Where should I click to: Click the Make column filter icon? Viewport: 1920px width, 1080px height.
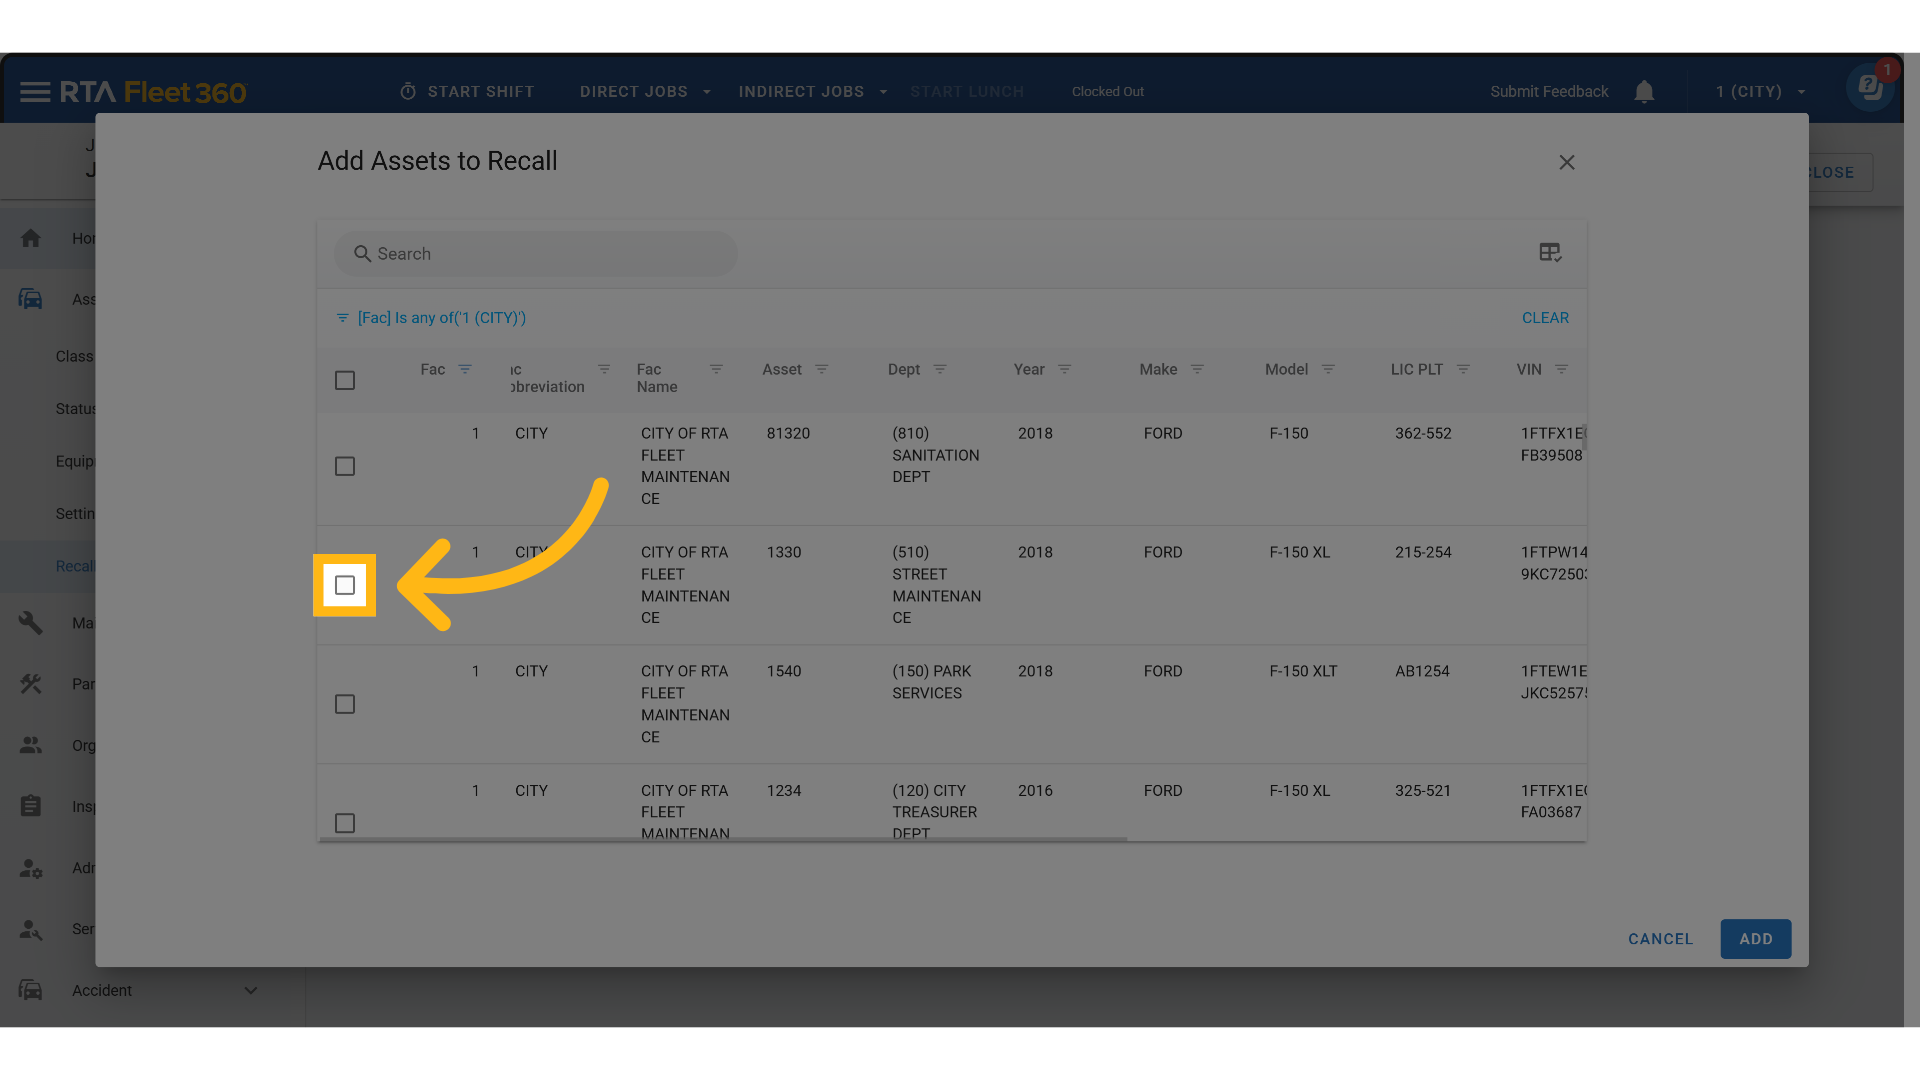click(x=1197, y=370)
